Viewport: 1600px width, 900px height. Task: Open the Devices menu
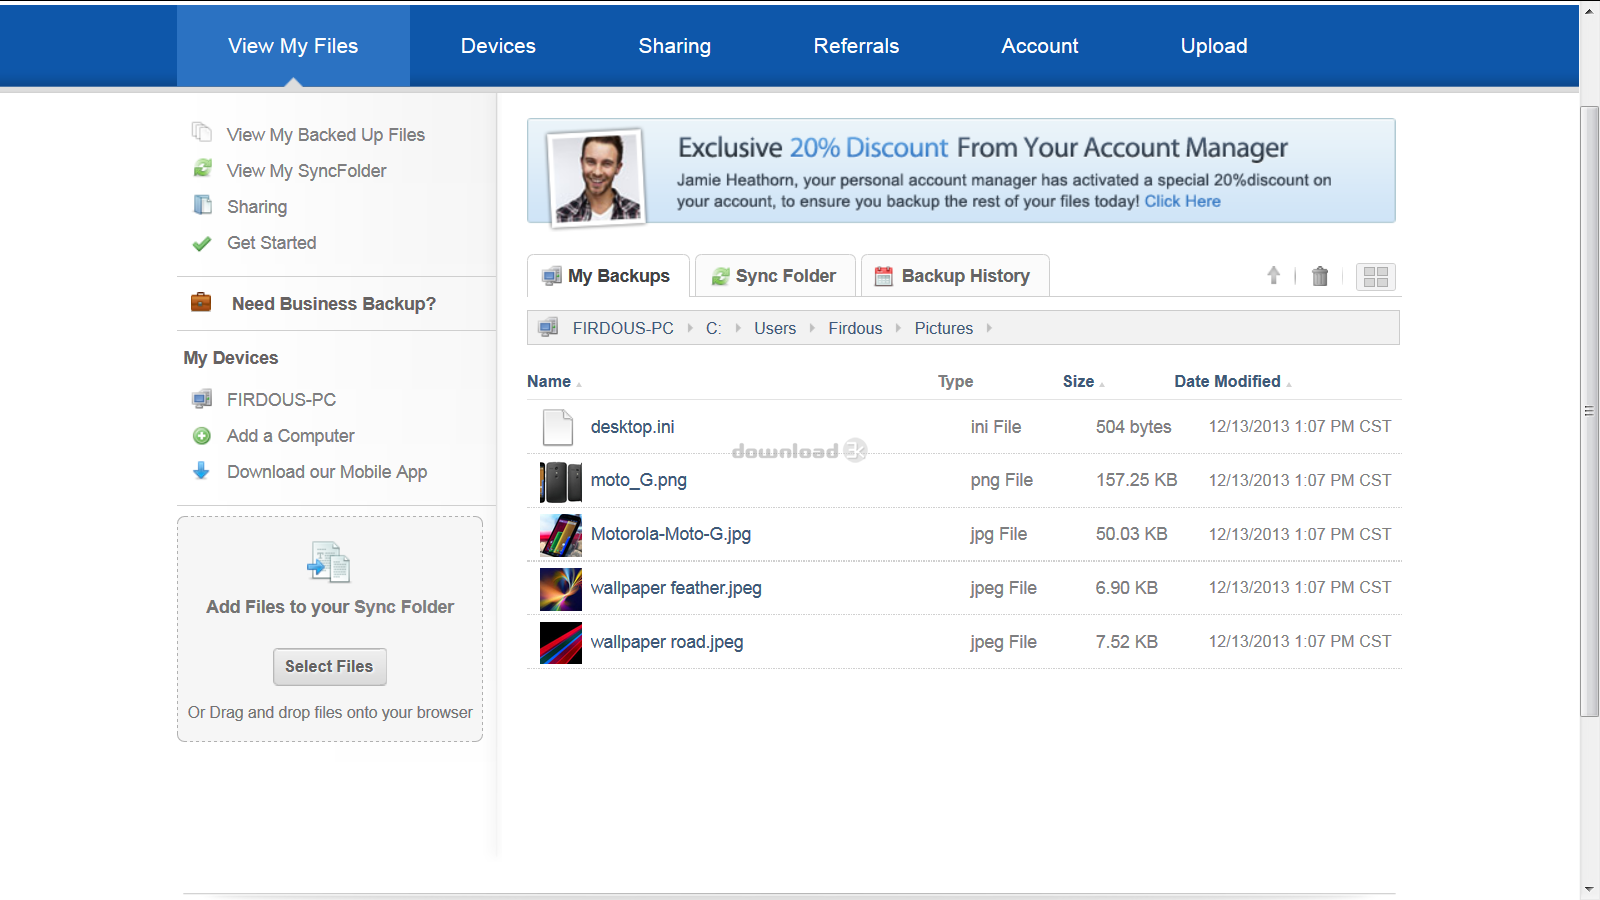tap(498, 46)
